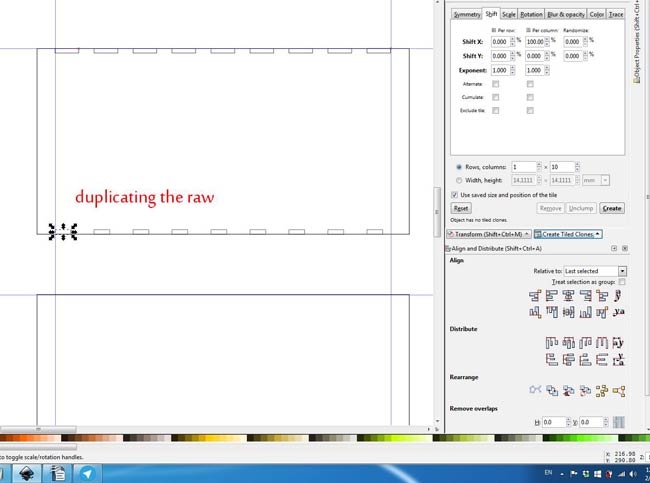This screenshot has height=483, width=650.
Task: Click the Create button
Action: (612, 208)
